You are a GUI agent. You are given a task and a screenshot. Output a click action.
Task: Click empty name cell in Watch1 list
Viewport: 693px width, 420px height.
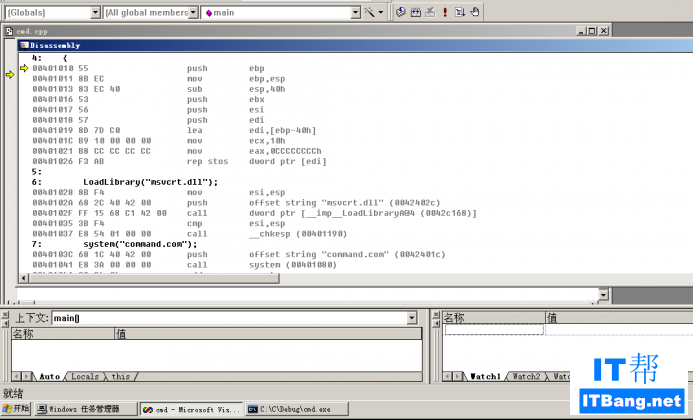pos(494,329)
